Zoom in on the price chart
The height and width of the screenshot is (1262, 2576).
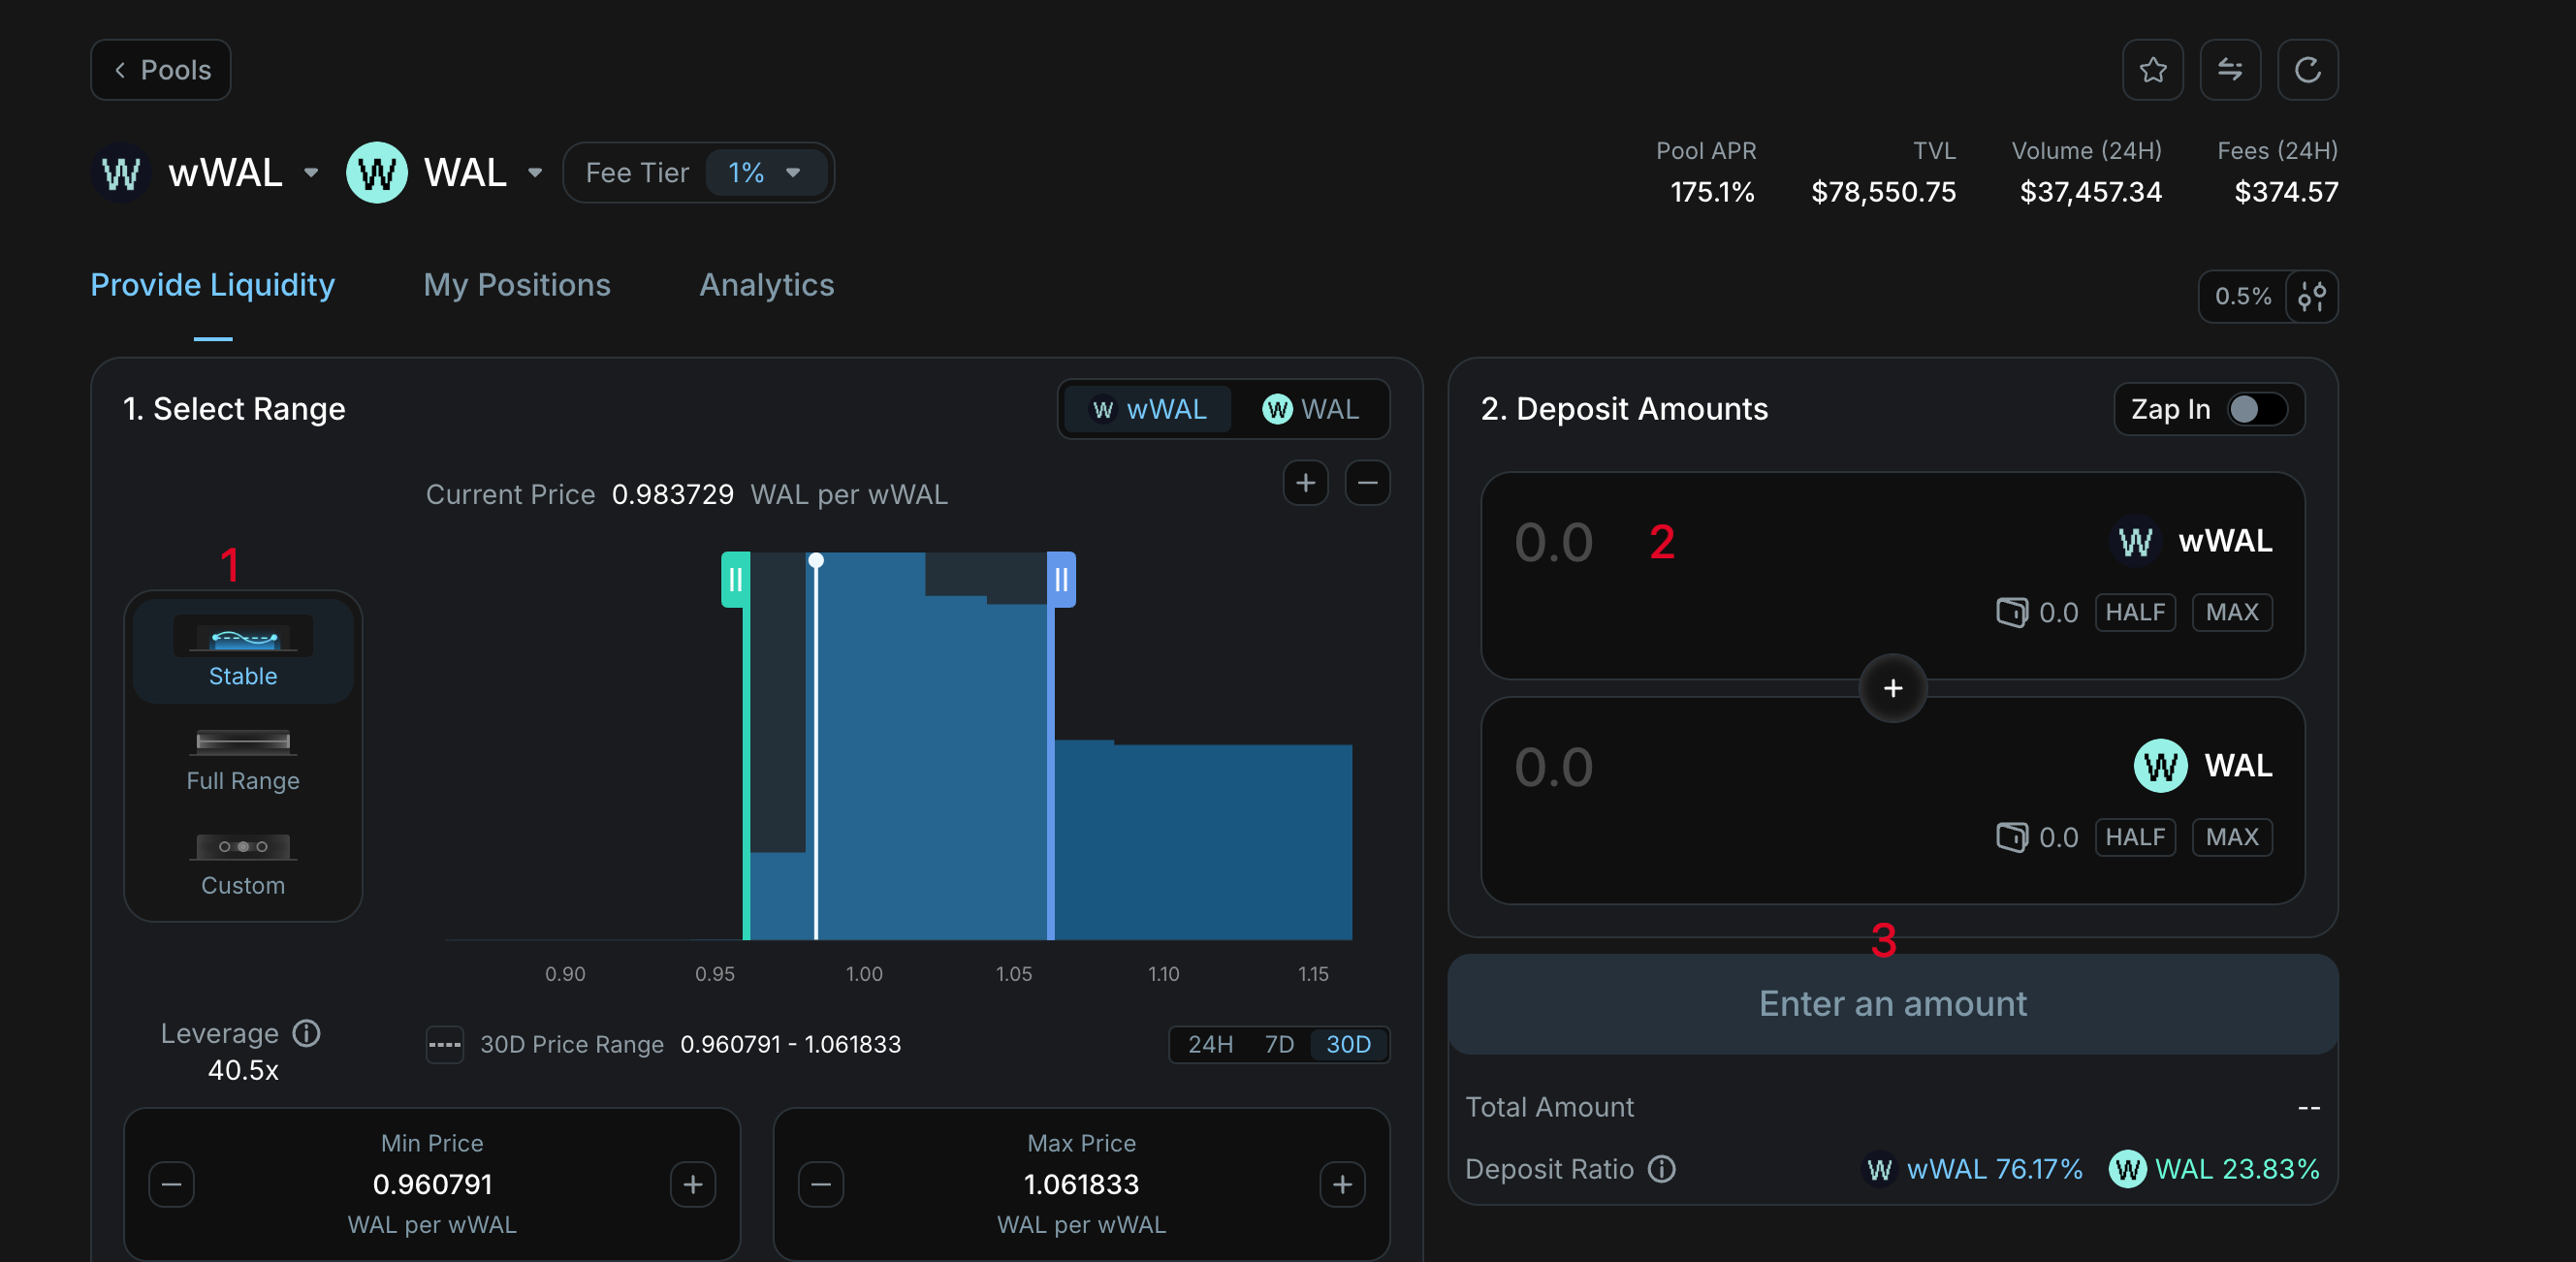click(1305, 483)
